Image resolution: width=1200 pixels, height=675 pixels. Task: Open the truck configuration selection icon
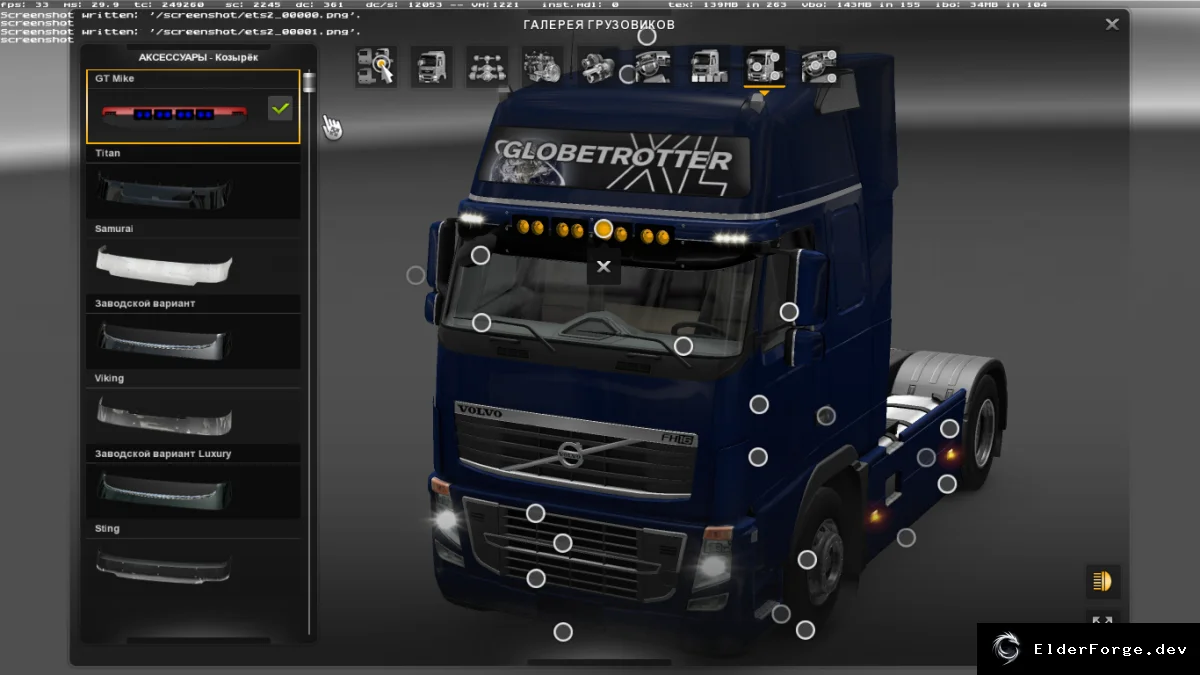coord(376,67)
